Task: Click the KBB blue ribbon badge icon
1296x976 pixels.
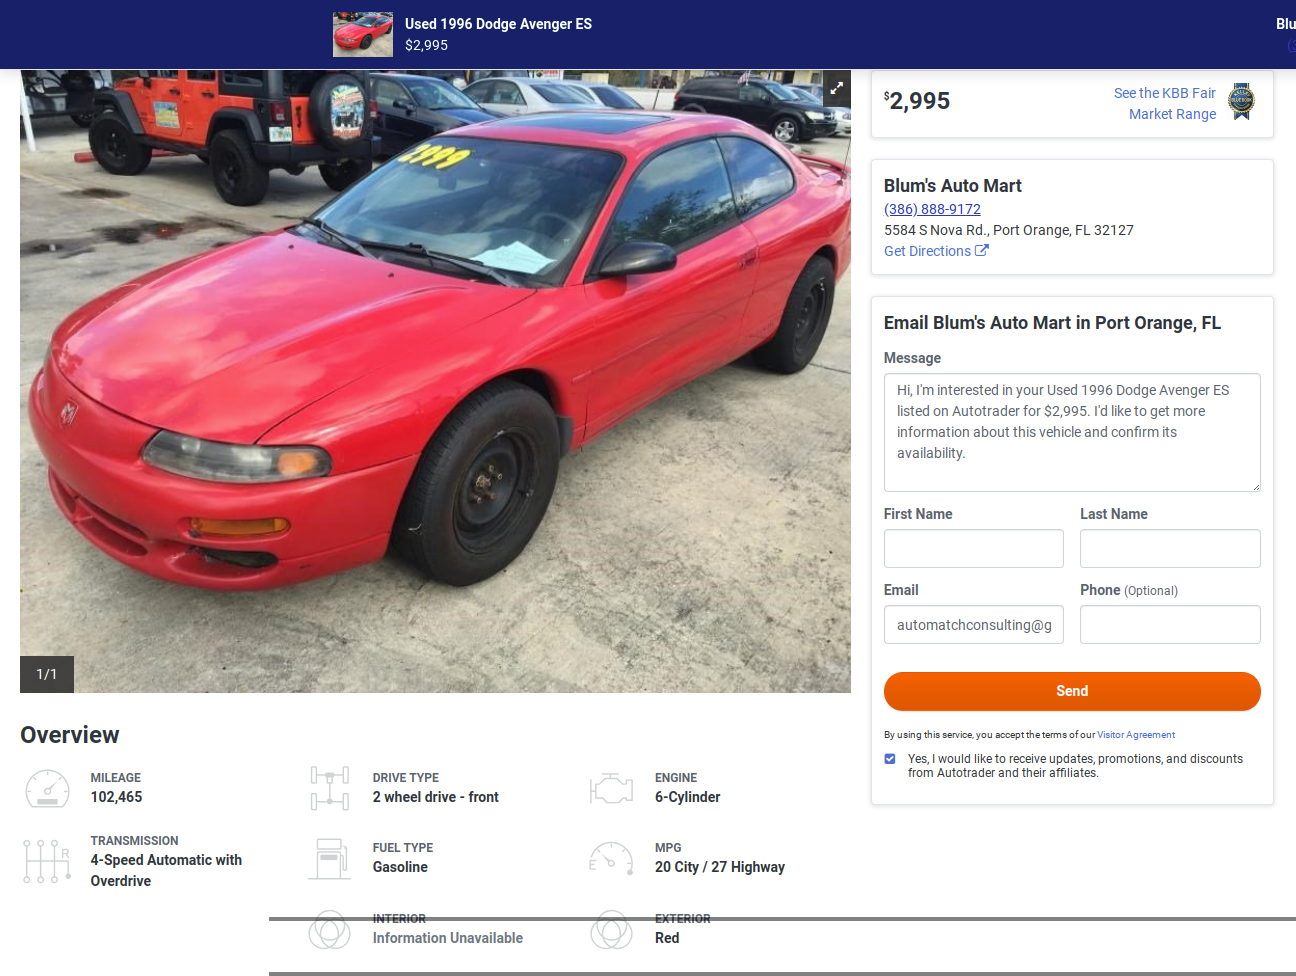Action: pyautogui.click(x=1241, y=102)
